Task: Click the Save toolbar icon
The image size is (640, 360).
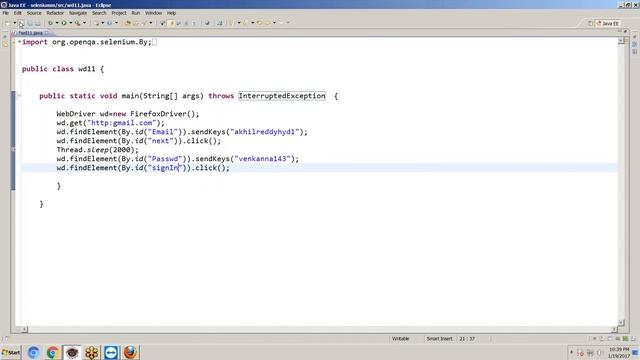Action: tap(22, 23)
